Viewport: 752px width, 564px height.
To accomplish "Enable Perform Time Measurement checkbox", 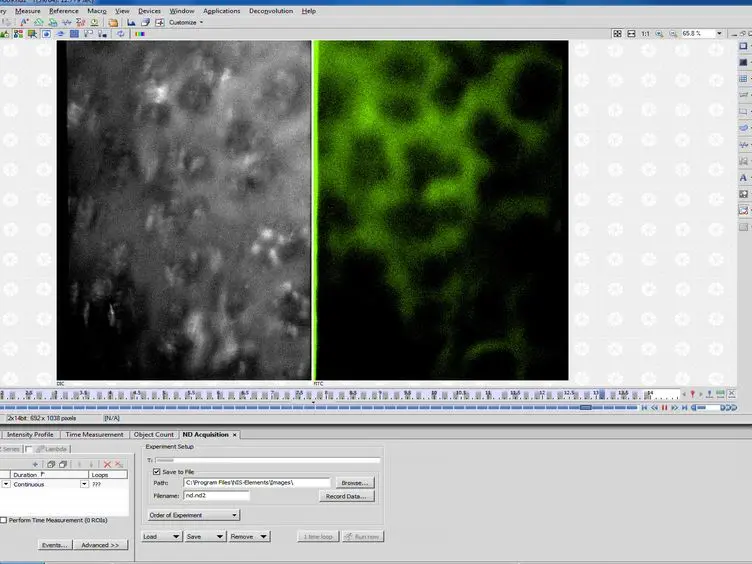I will point(3,520).
